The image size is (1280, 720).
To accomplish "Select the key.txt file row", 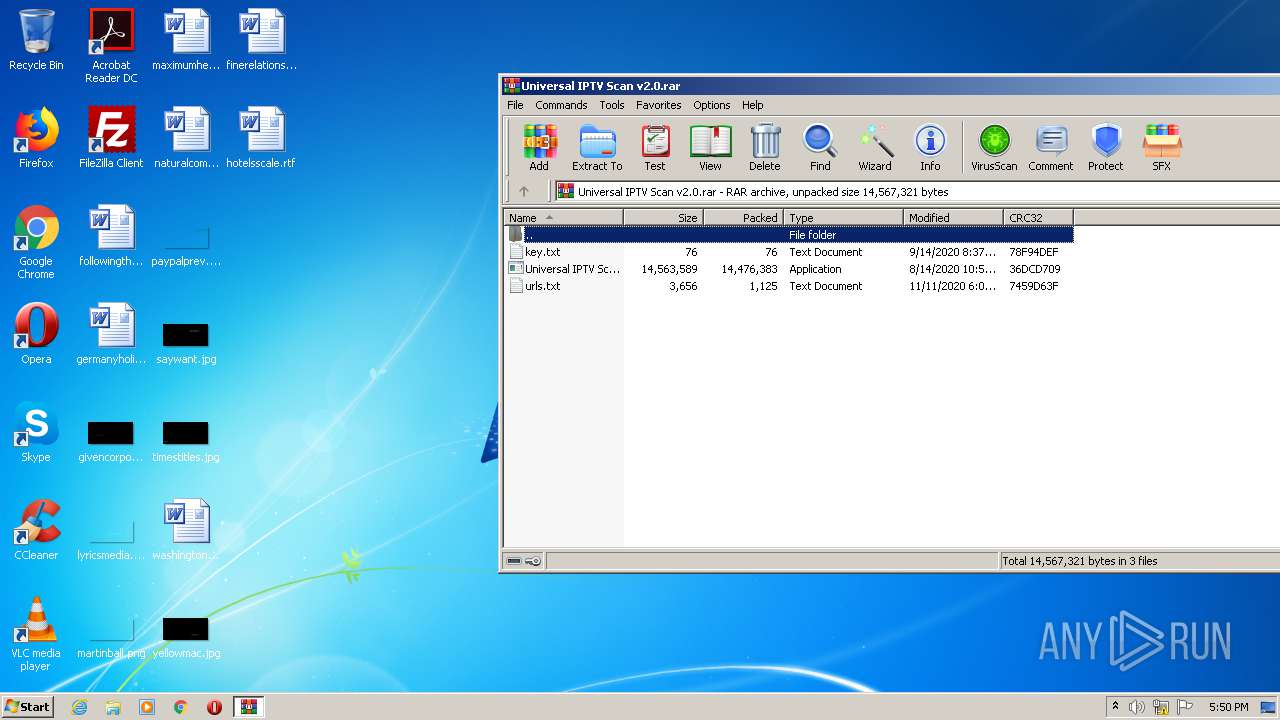I will 789,252.
